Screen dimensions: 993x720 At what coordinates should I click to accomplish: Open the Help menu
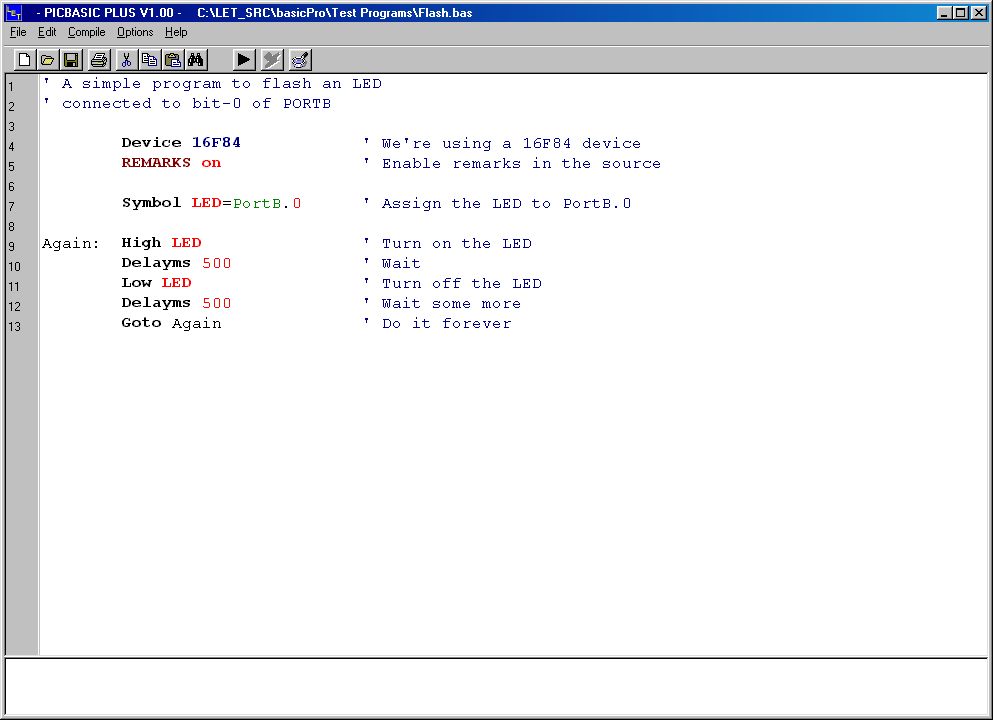[x=176, y=32]
